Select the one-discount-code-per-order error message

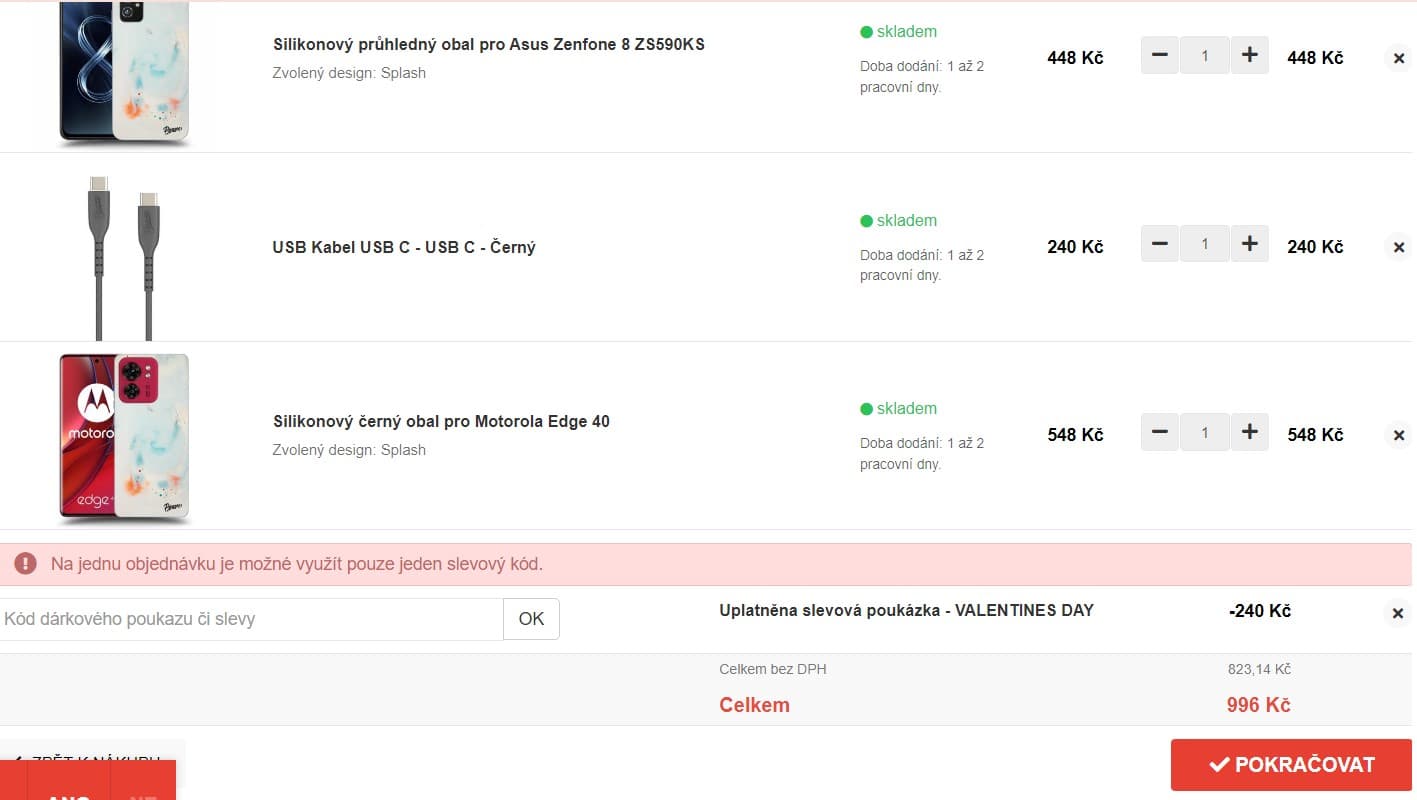[x=297, y=564]
